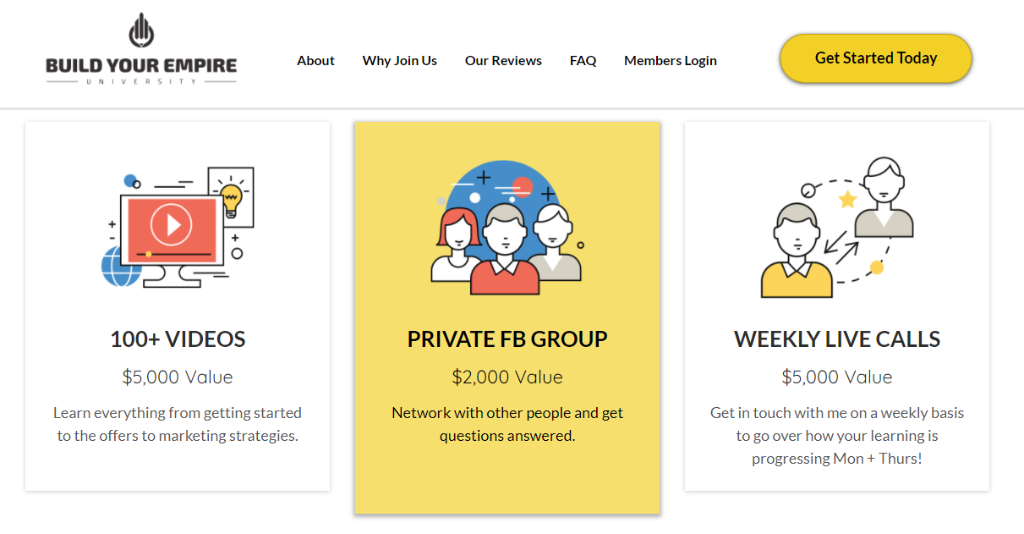This screenshot has width=1024, height=534.
Task: Click the red-haired woman in the group illustration
Action: pos(457,245)
